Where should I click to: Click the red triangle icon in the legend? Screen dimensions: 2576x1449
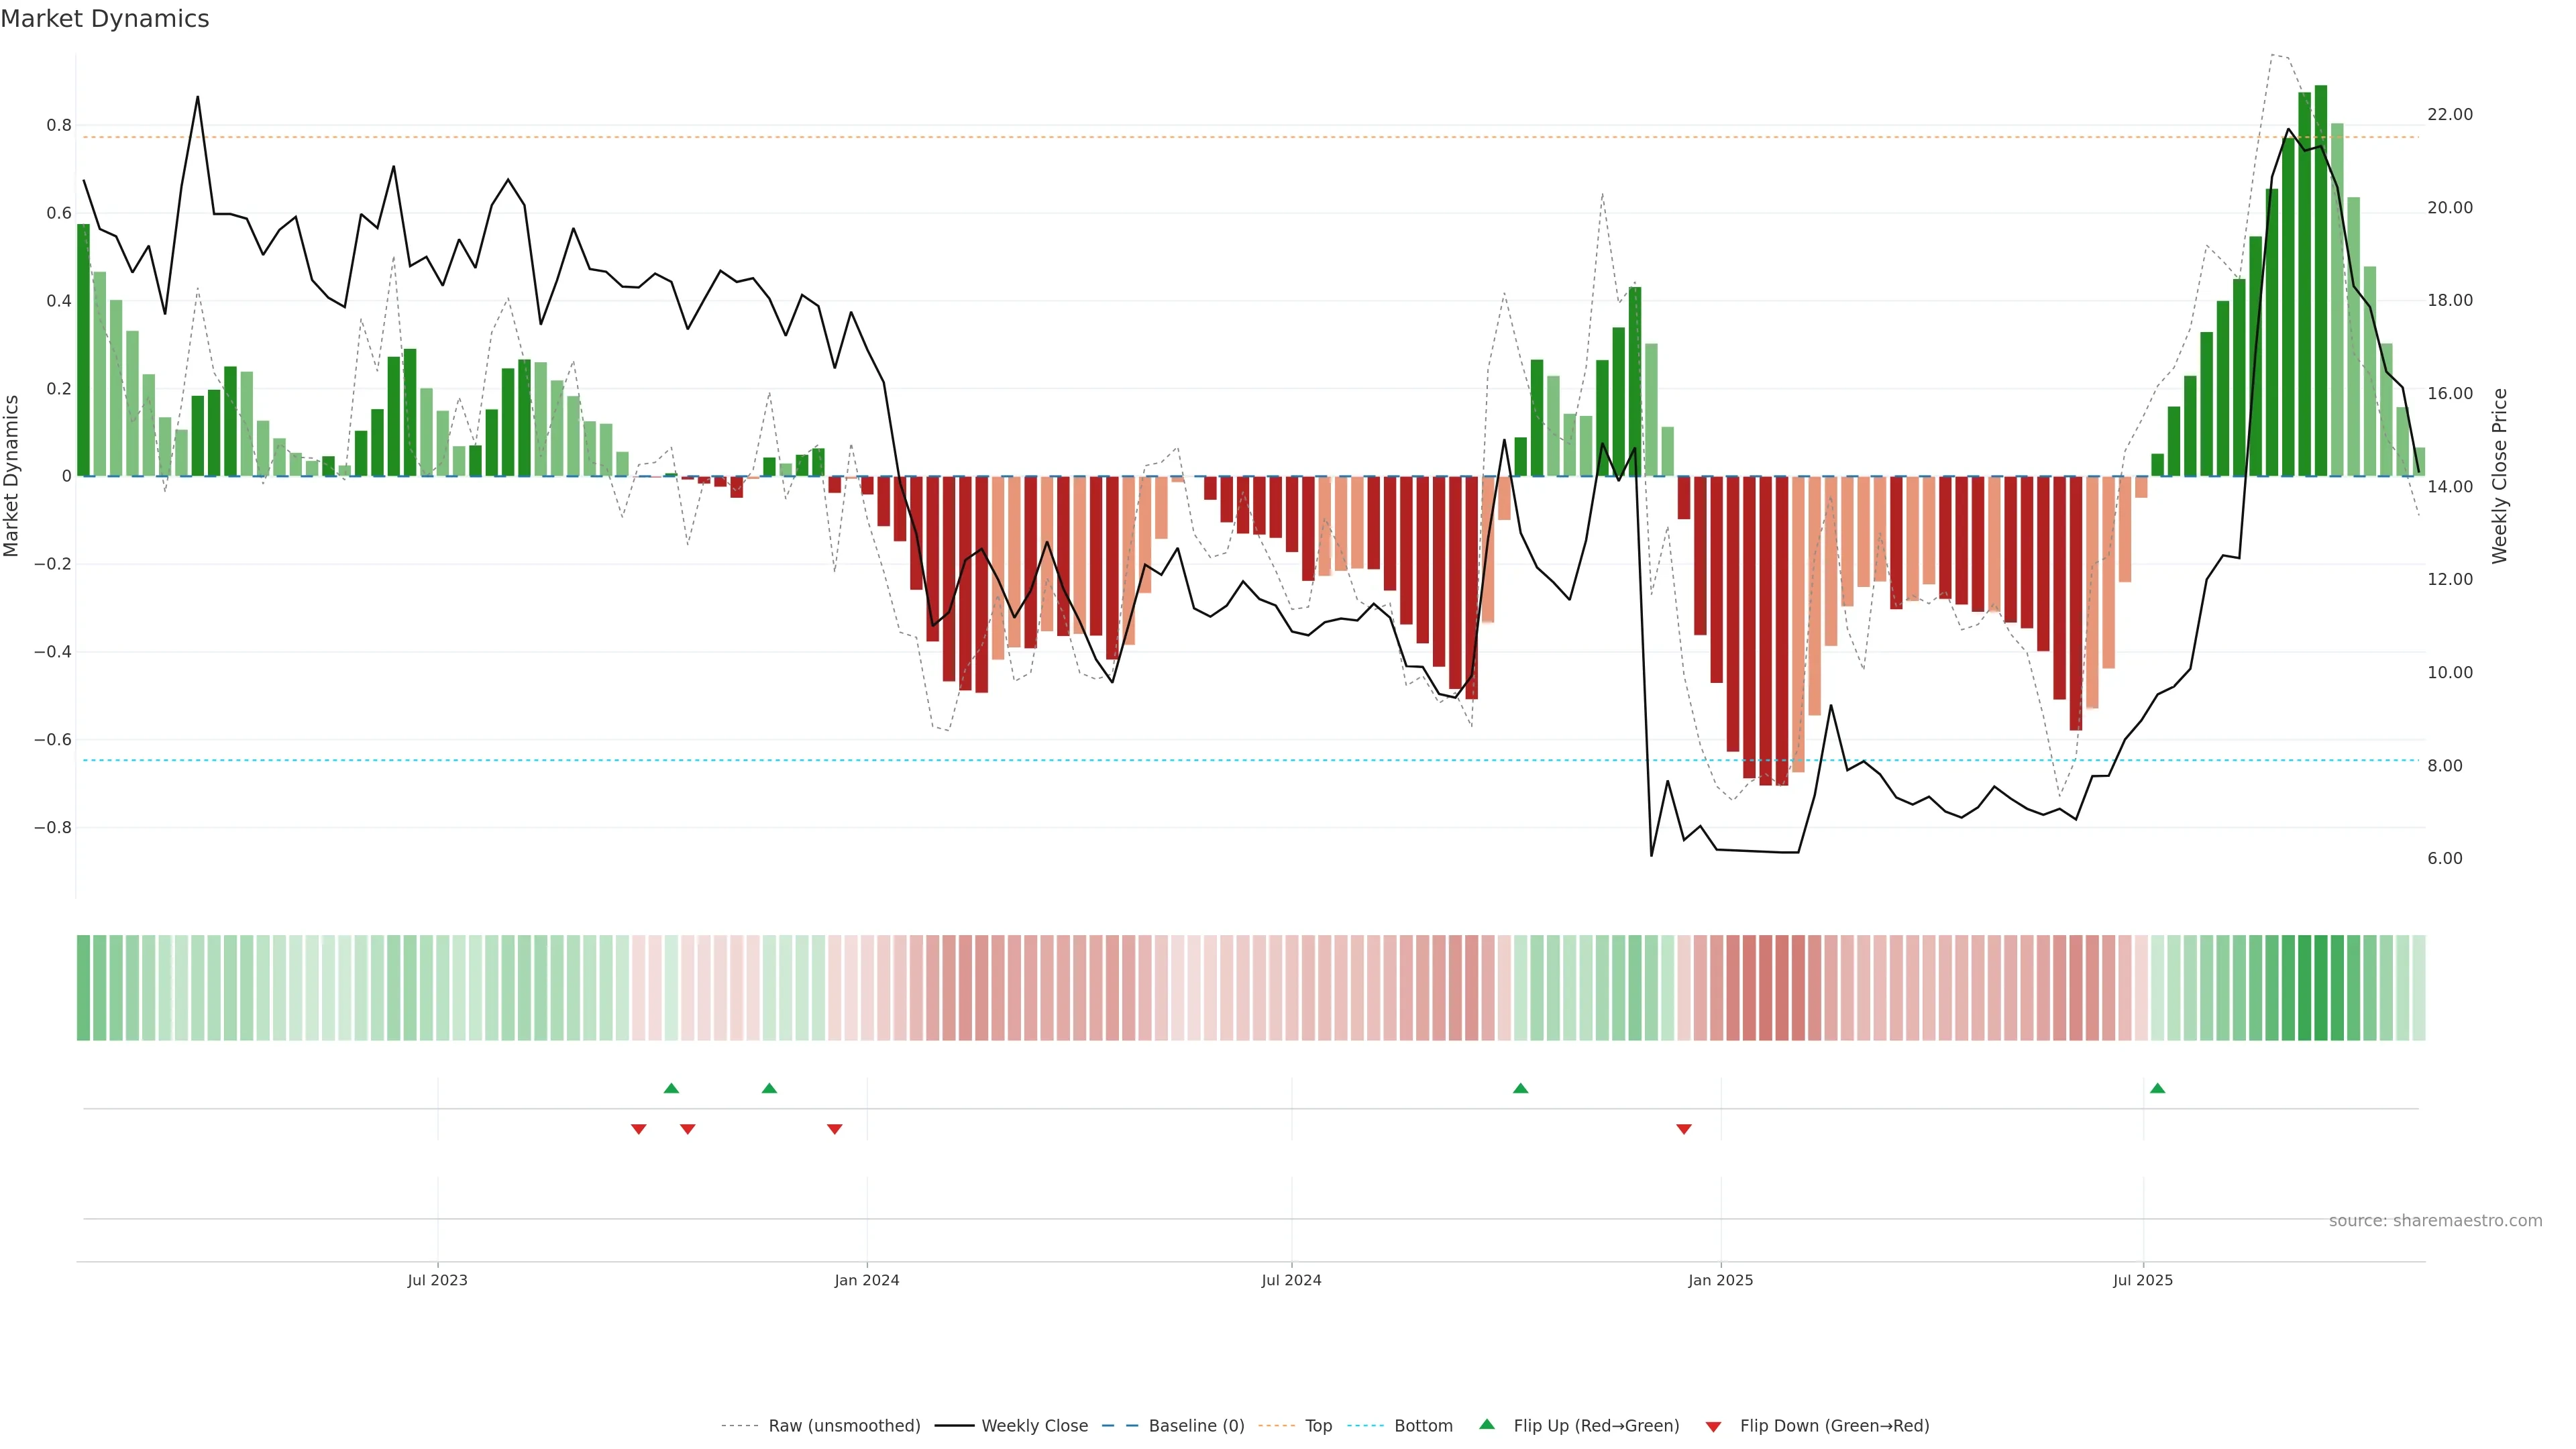pyautogui.click(x=1713, y=1426)
